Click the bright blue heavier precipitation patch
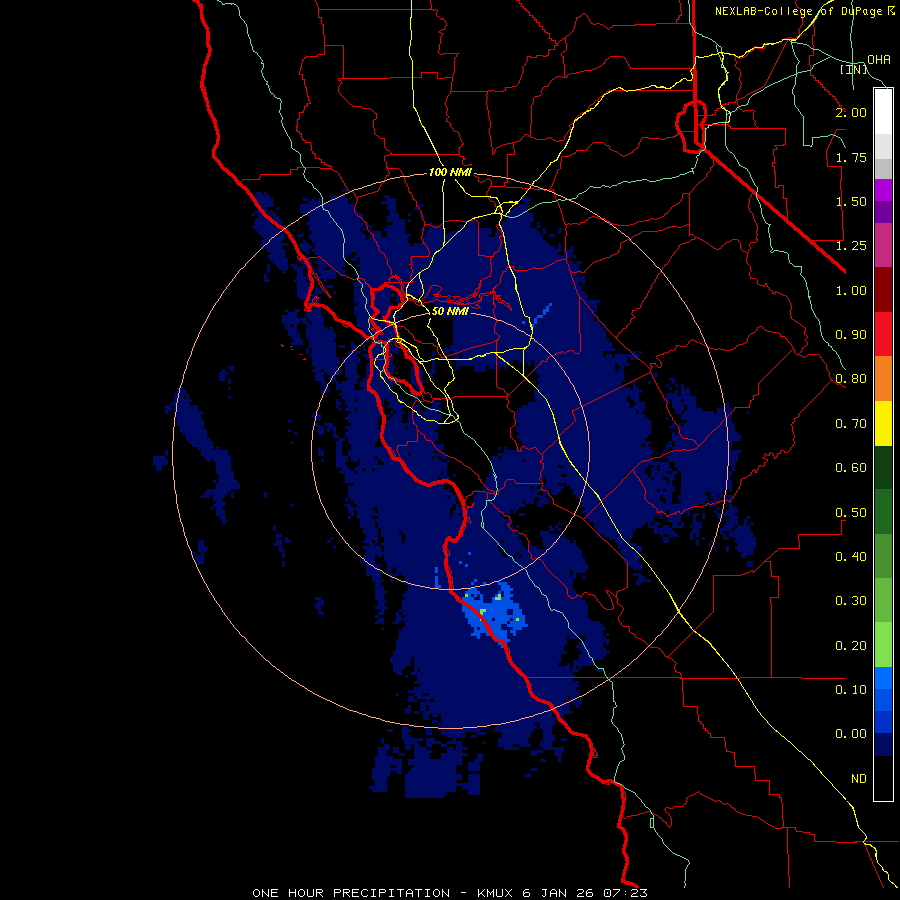900x900 pixels. (495, 612)
